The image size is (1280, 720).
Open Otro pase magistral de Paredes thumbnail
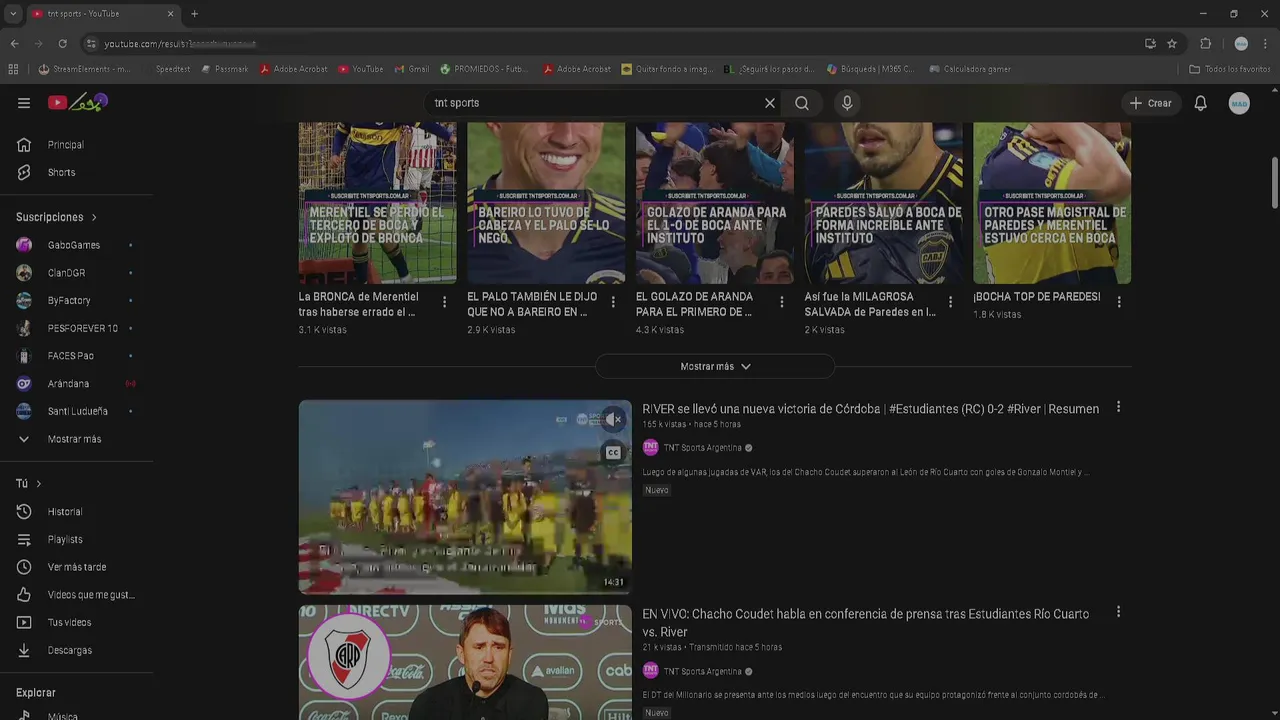point(1052,203)
